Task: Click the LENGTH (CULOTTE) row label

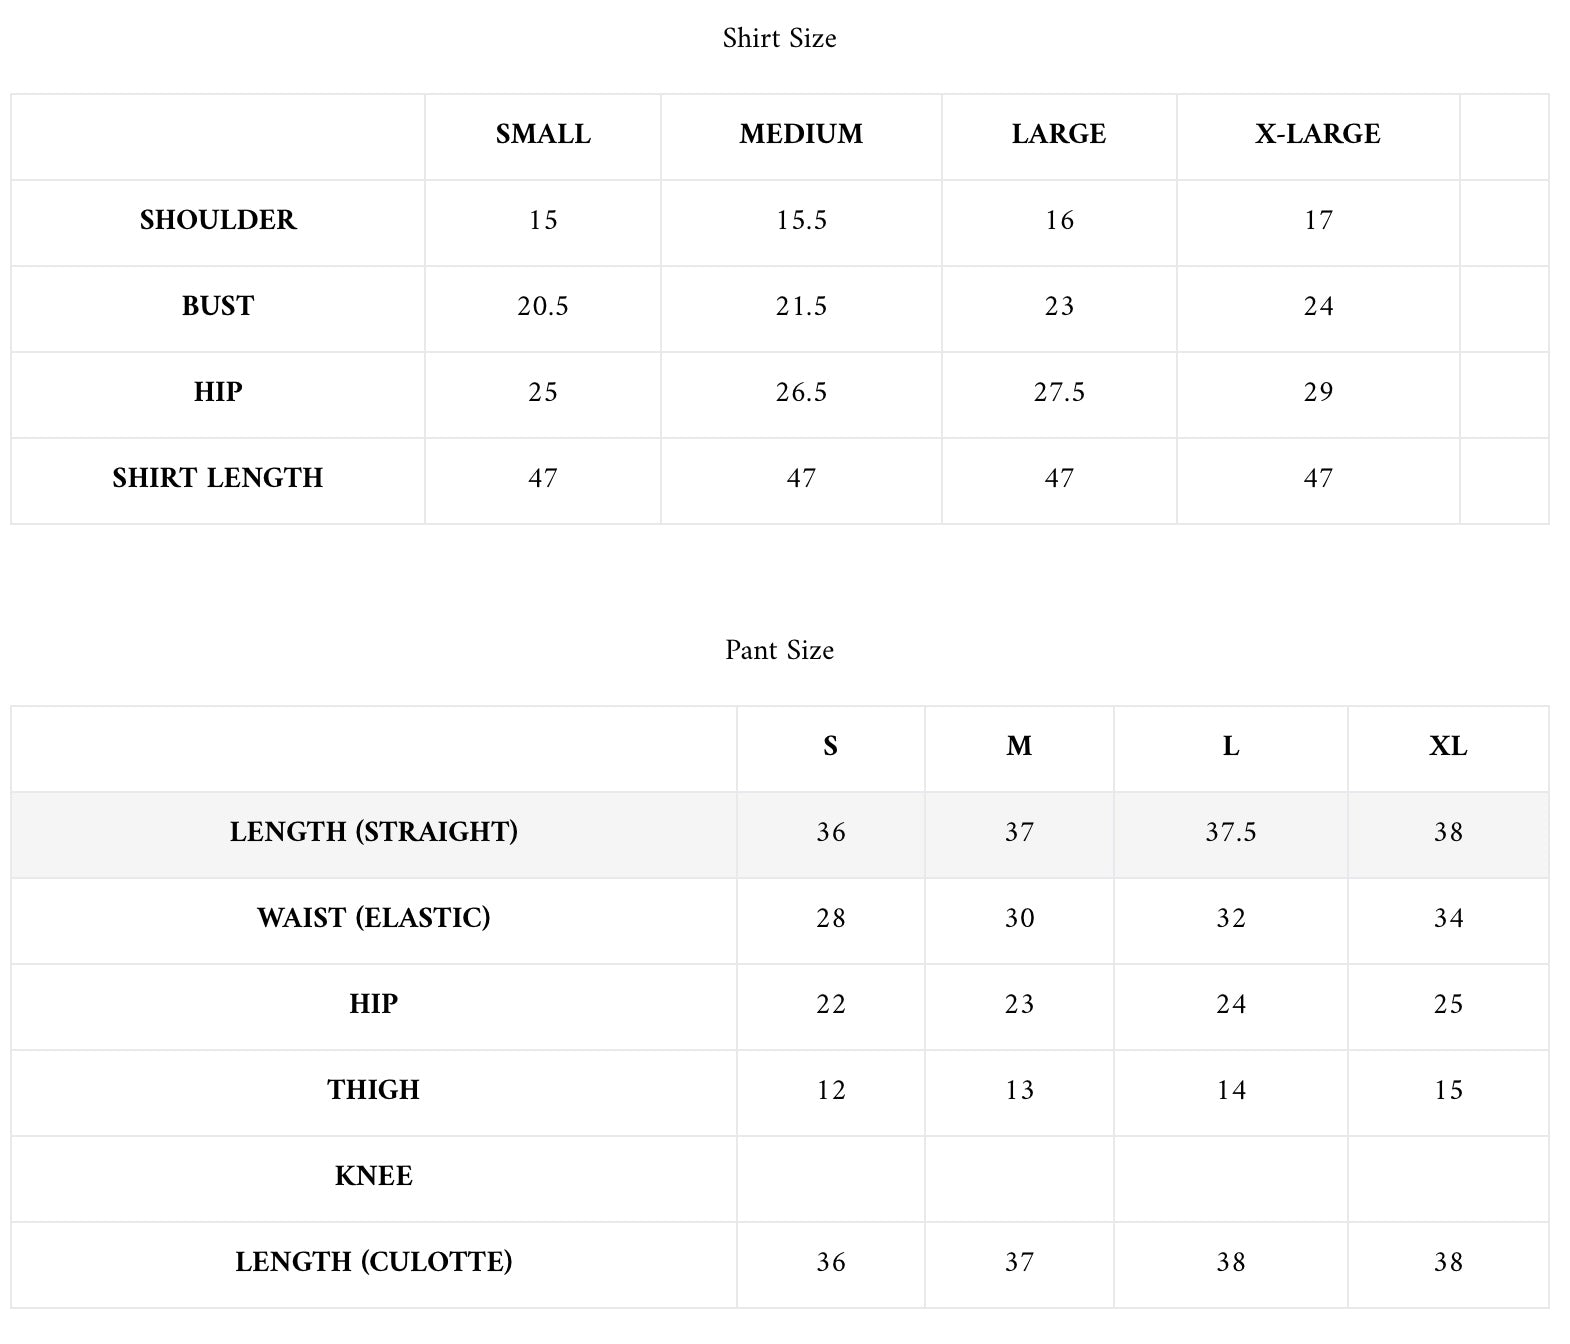Action: 374,1262
